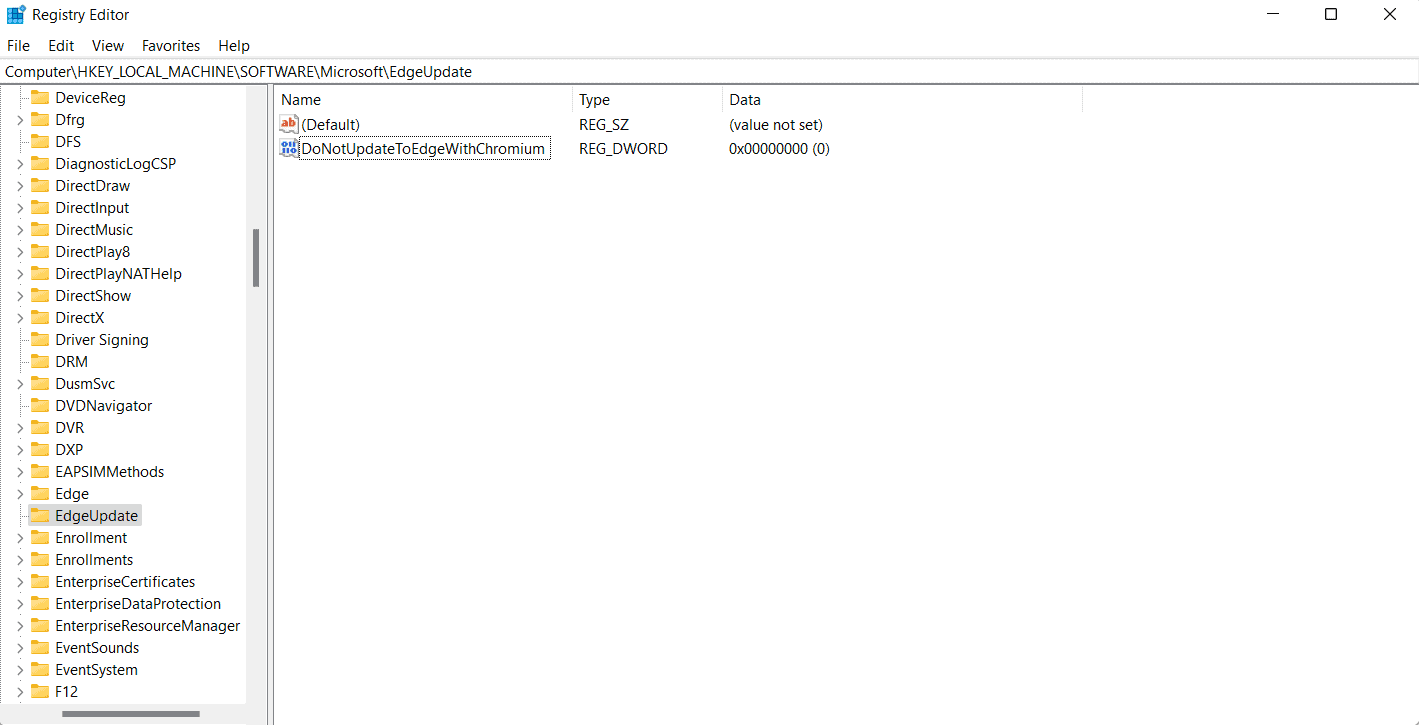
Task: Click the DiagnosticLogCSP folder icon
Action: 40,164
